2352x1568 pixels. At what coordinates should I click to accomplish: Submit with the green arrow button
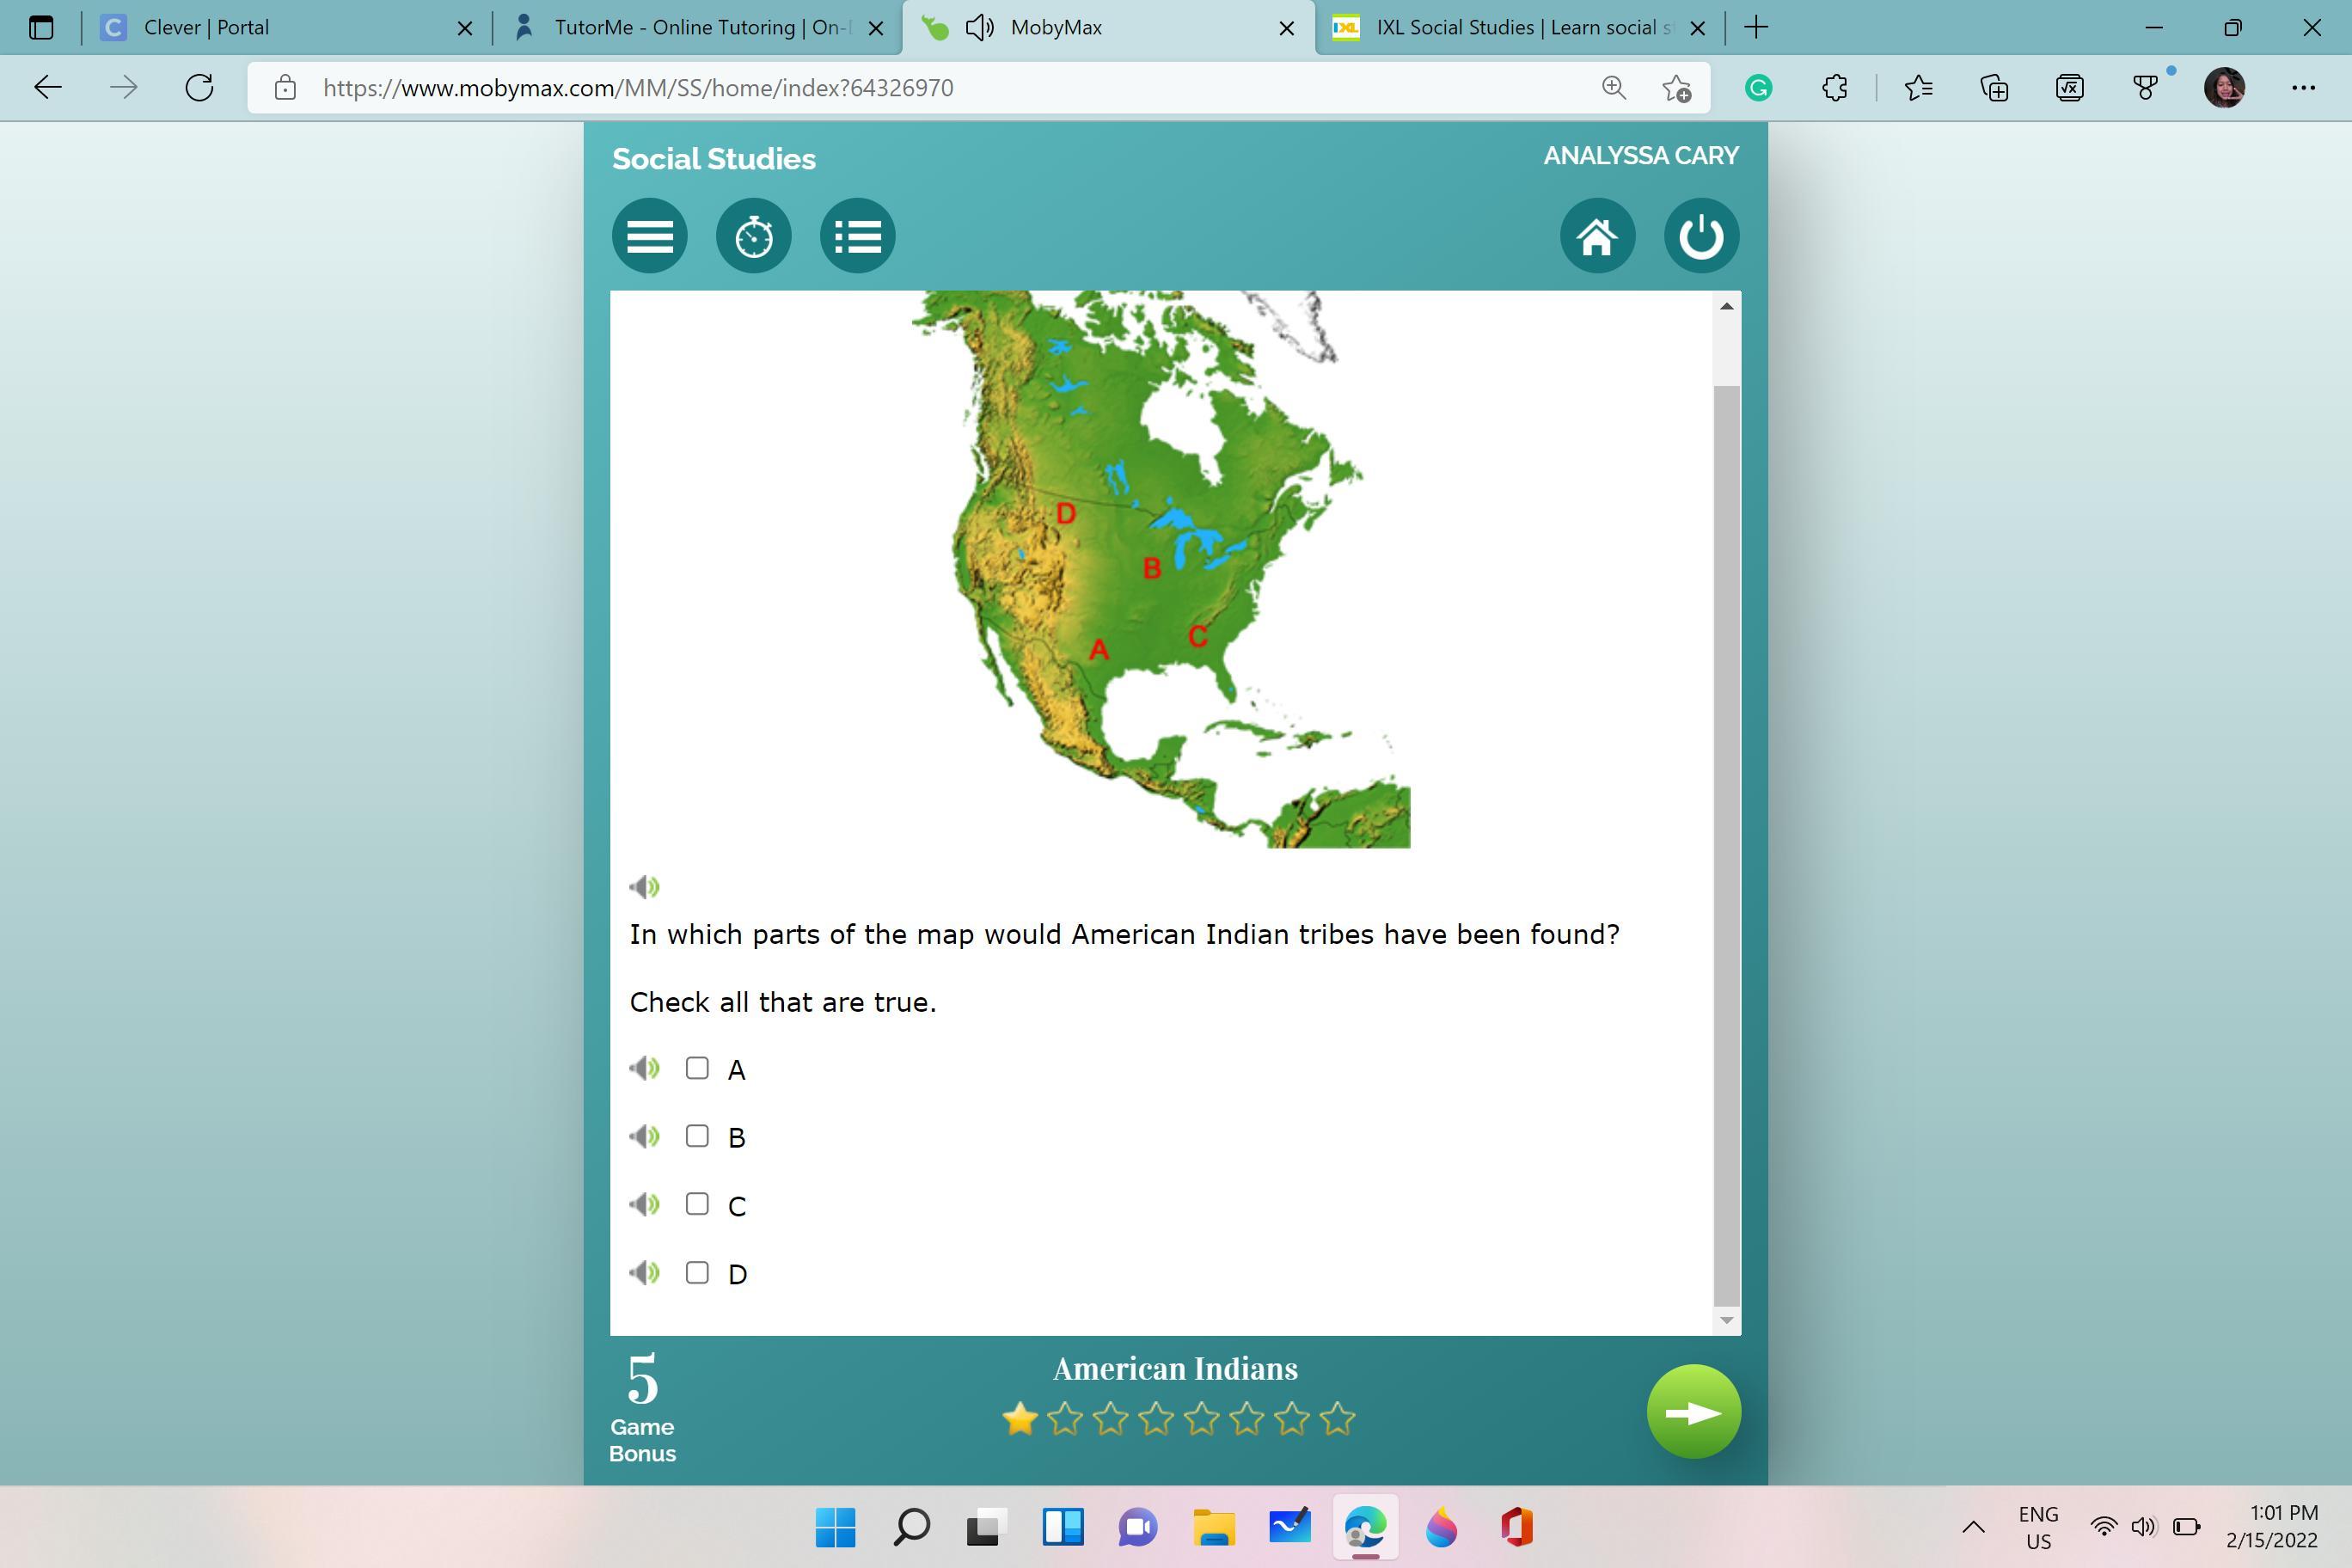tap(1693, 1412)
